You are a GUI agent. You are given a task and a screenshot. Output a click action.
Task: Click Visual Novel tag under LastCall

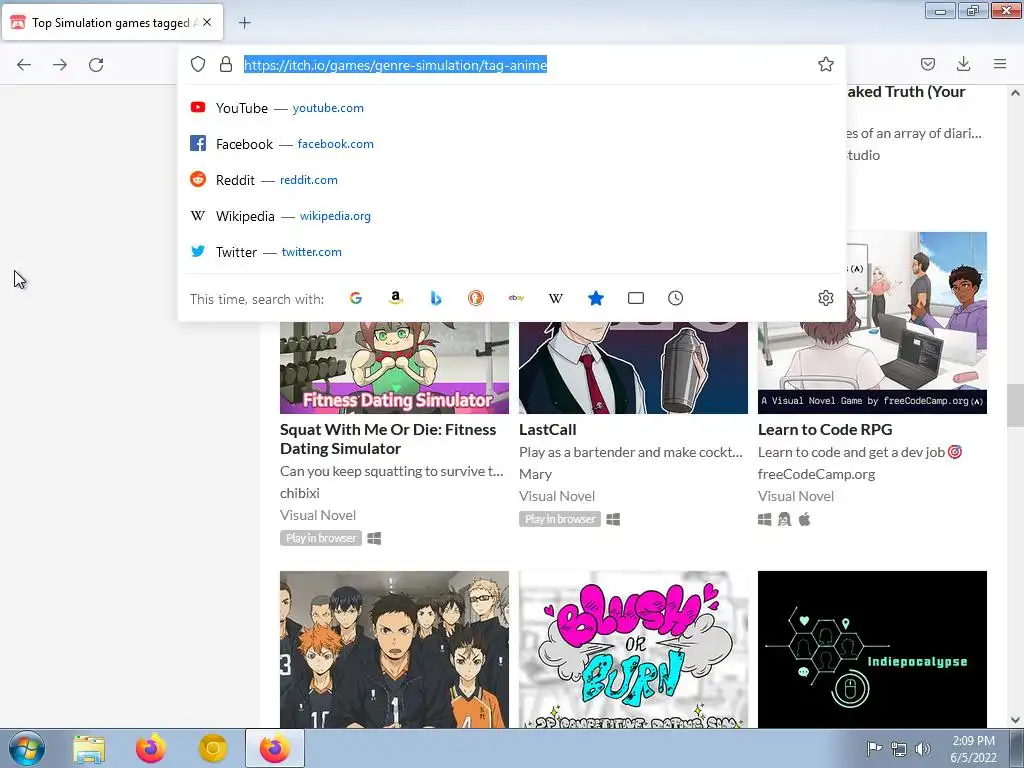click(557, 496)
